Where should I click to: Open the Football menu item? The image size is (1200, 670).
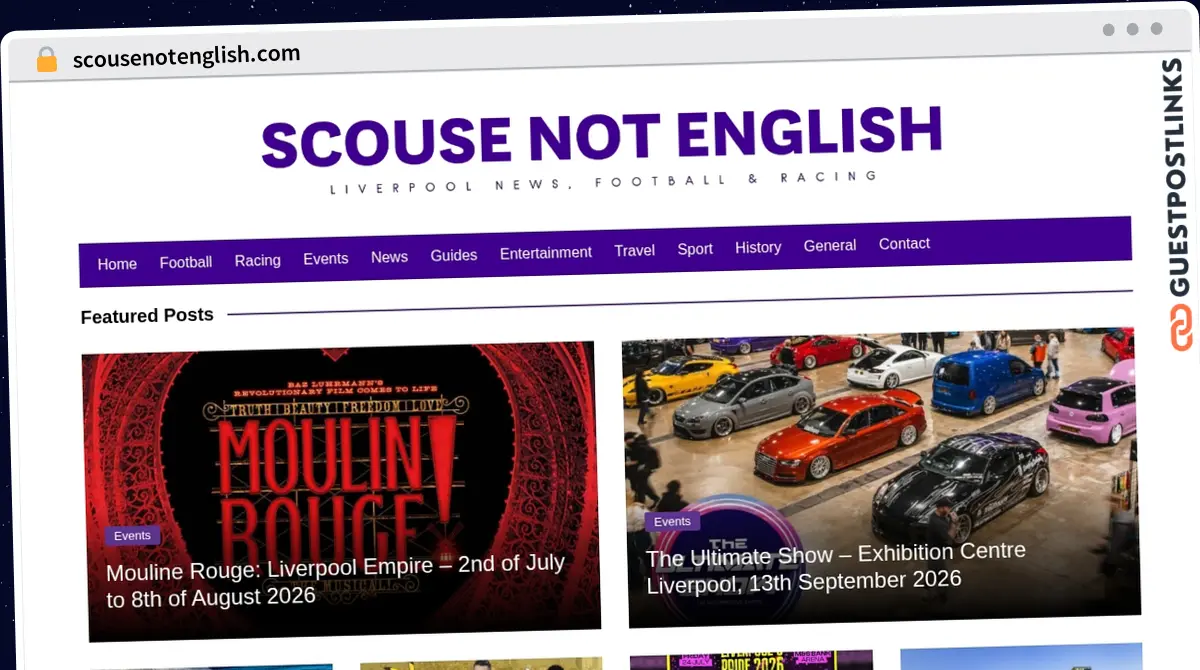186,262
